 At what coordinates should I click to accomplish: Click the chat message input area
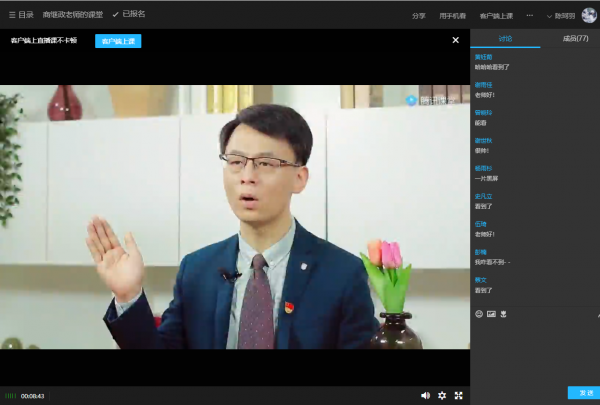(535, 350)
